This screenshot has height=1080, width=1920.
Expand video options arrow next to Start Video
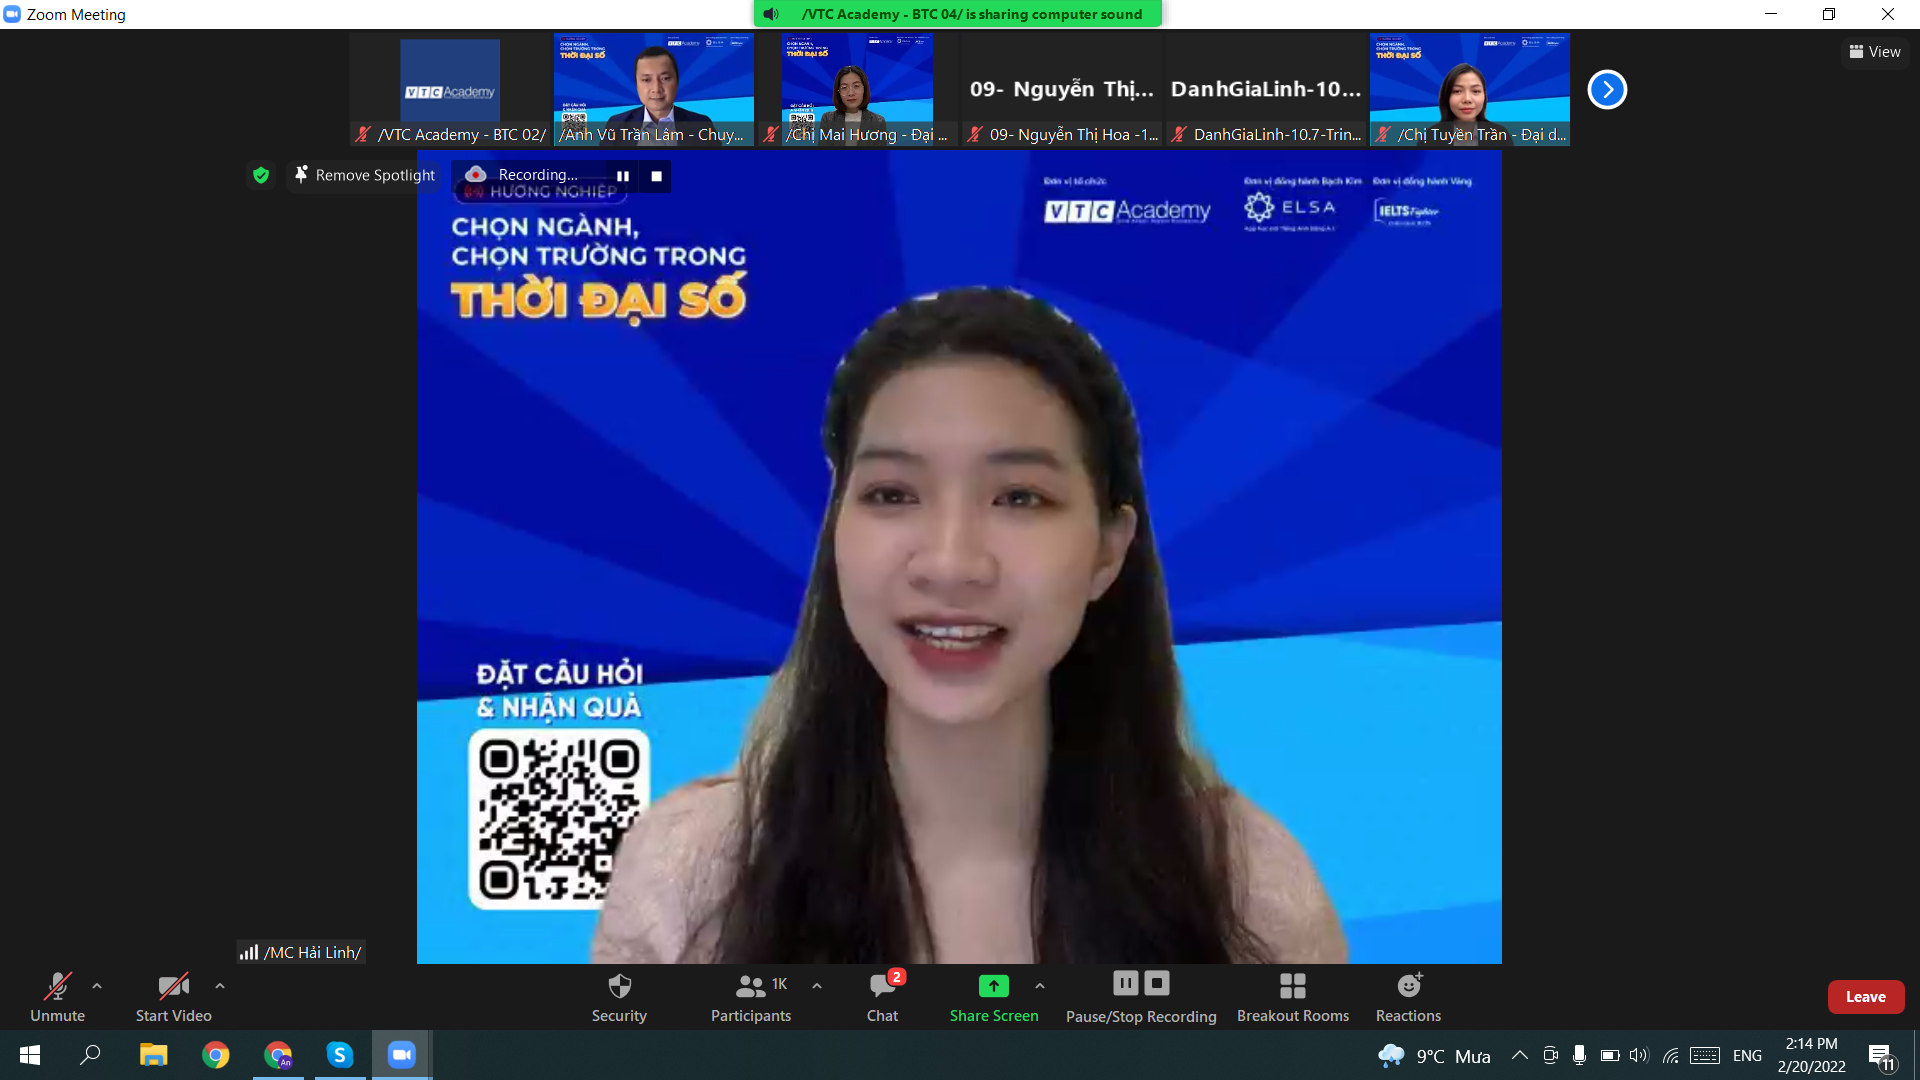[220, 986]
